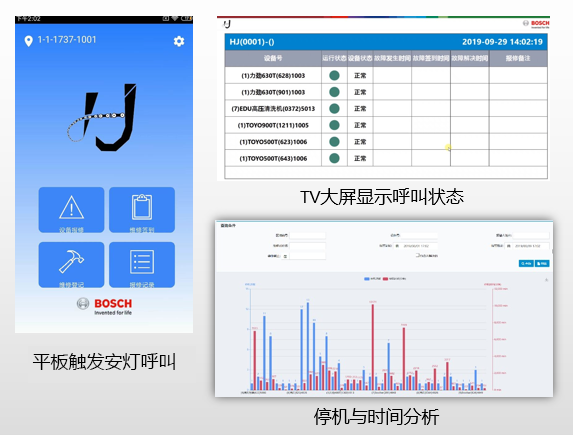This screenshot has width=573, height=435.
Task: Click the HJ logo on the tablet home screen
Action: [x=102, y=117]
